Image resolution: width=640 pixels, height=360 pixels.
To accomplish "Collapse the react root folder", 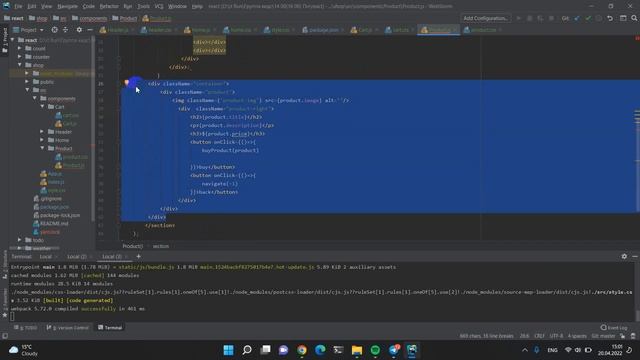I will click(12, 40).
